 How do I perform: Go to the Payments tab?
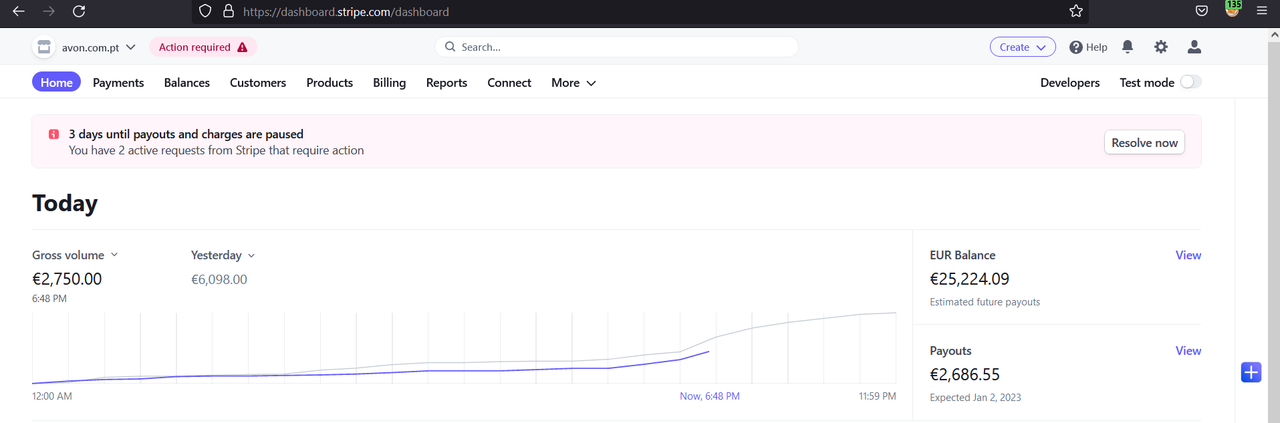pos(118,83)
